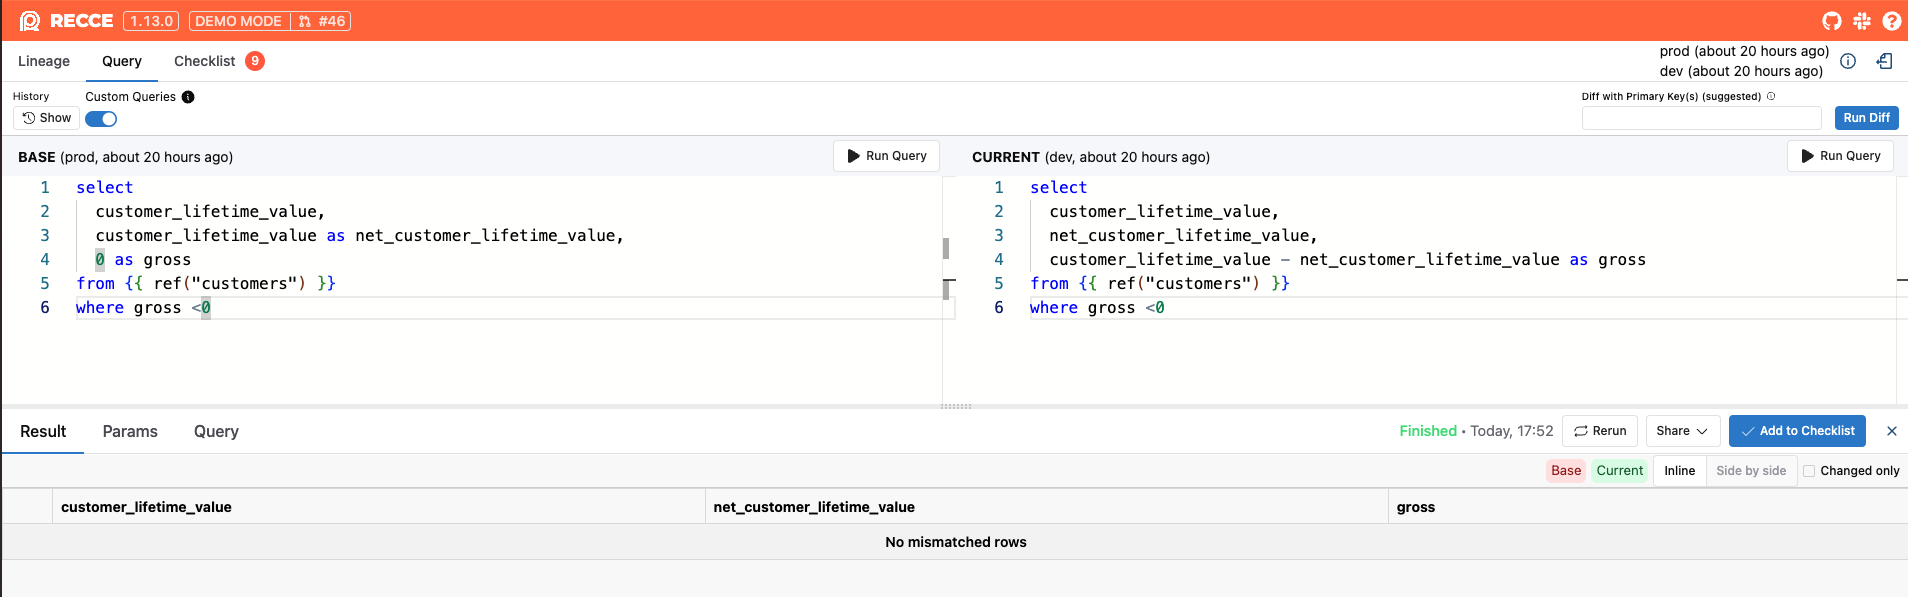
Task: Select the Result tab
Action: click(x=43, y=431)
